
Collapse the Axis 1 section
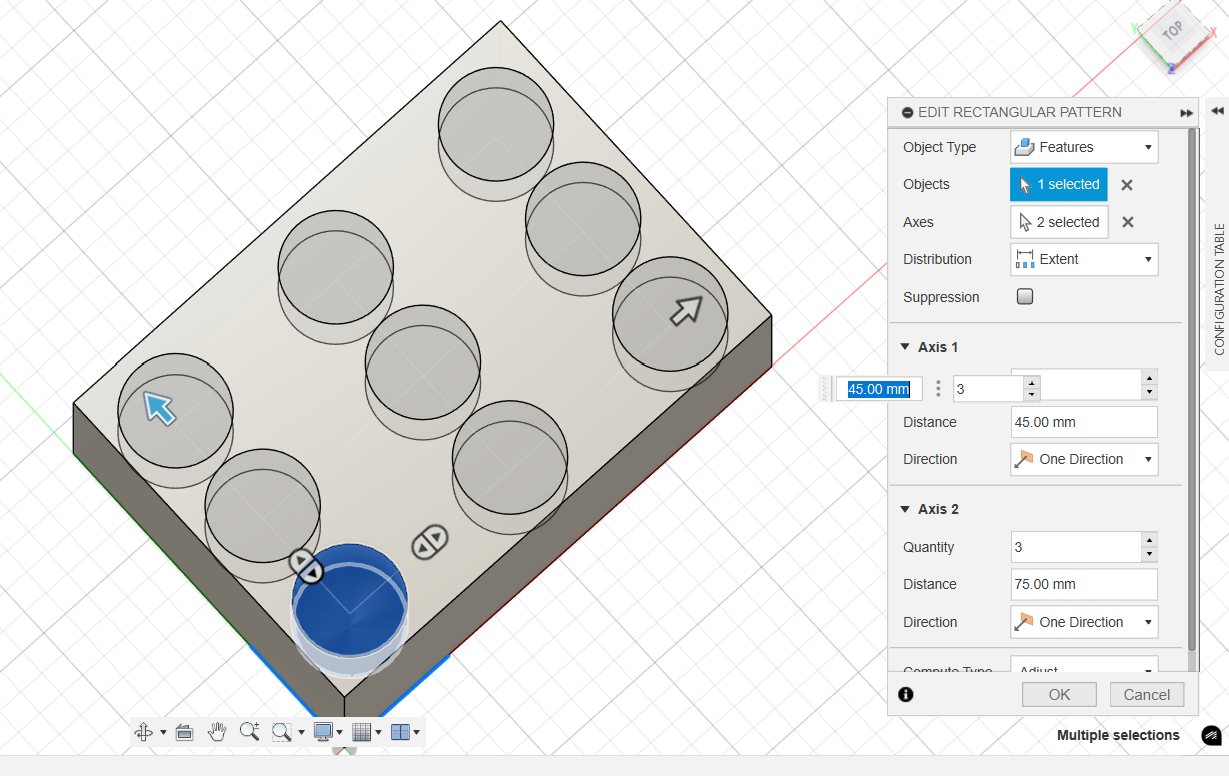905,347
